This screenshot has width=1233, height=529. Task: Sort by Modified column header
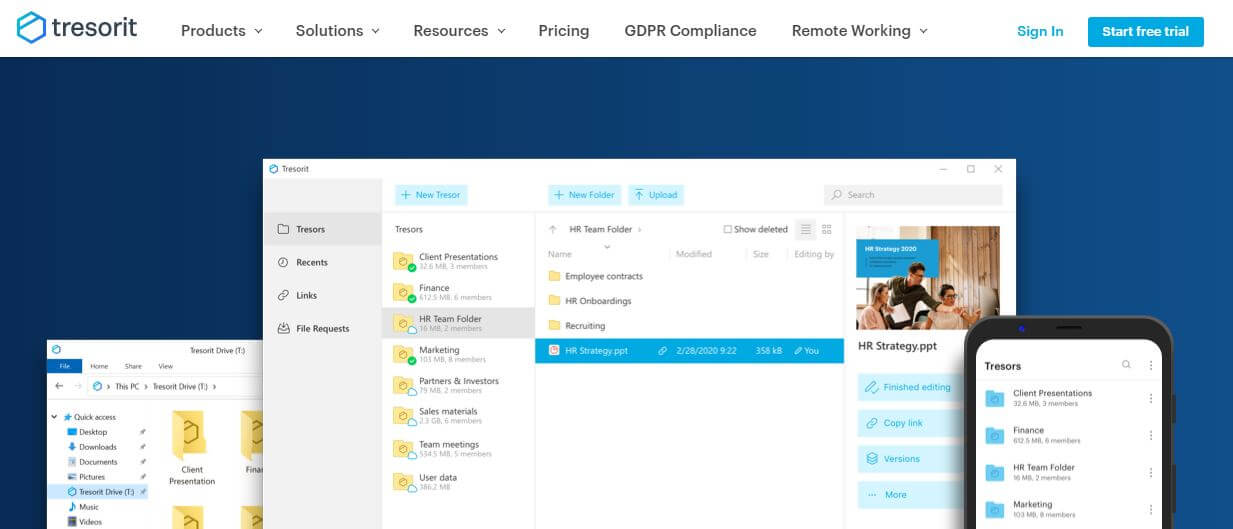pos(694,254)
